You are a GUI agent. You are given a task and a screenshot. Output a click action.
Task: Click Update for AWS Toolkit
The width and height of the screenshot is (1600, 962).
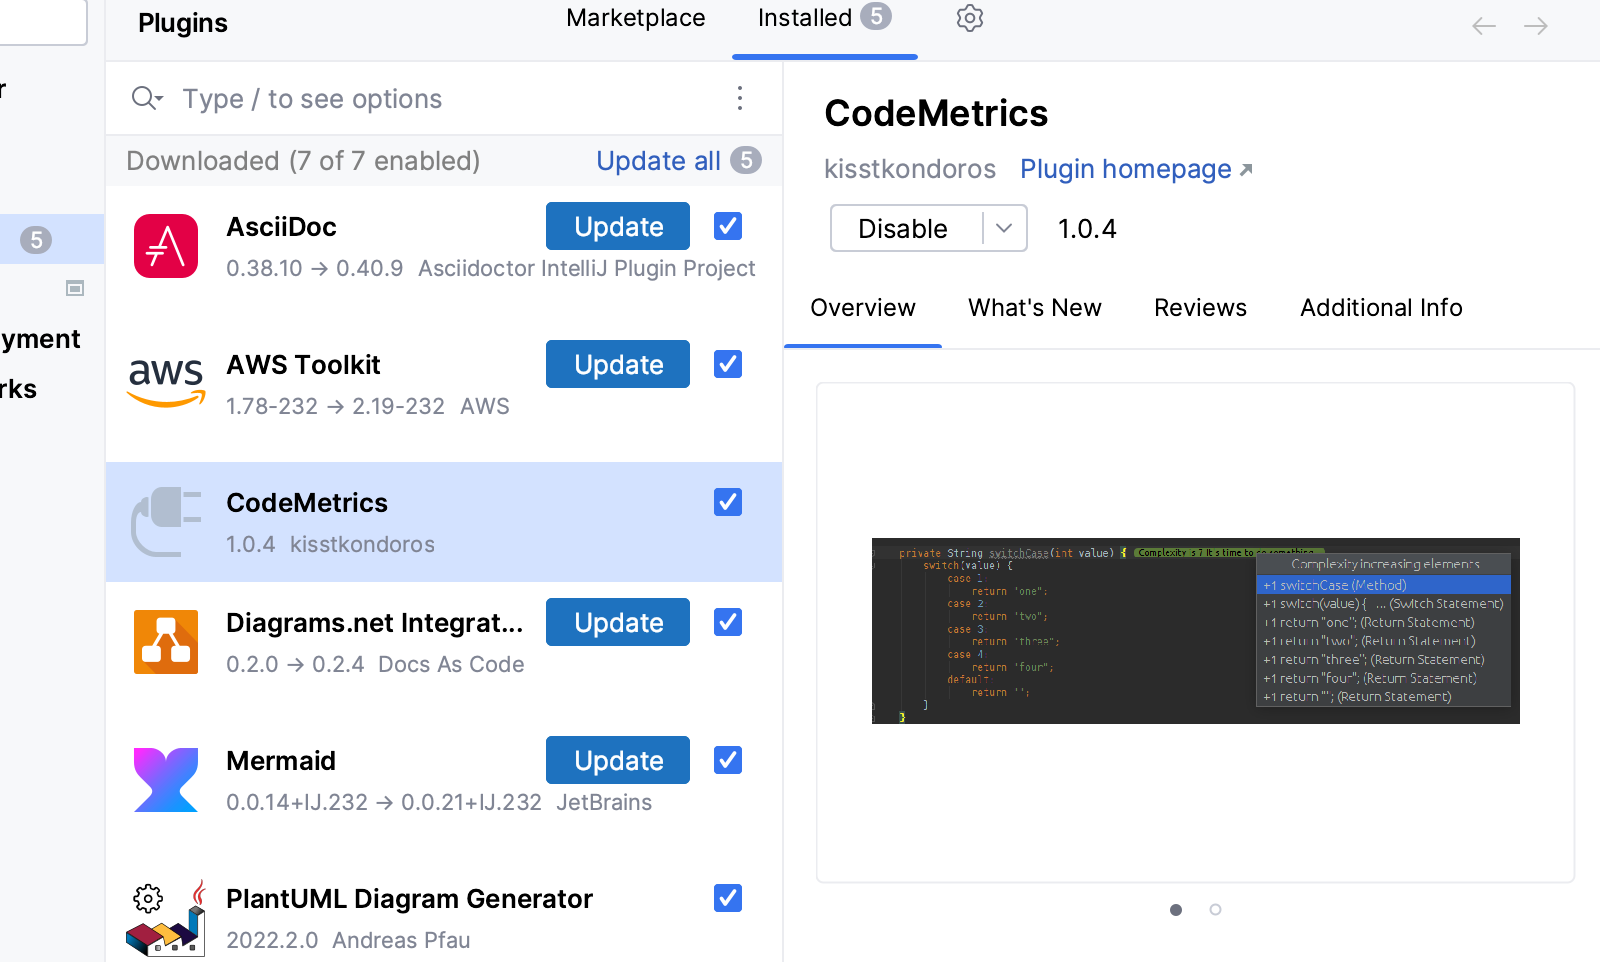(x=618, y=364)
